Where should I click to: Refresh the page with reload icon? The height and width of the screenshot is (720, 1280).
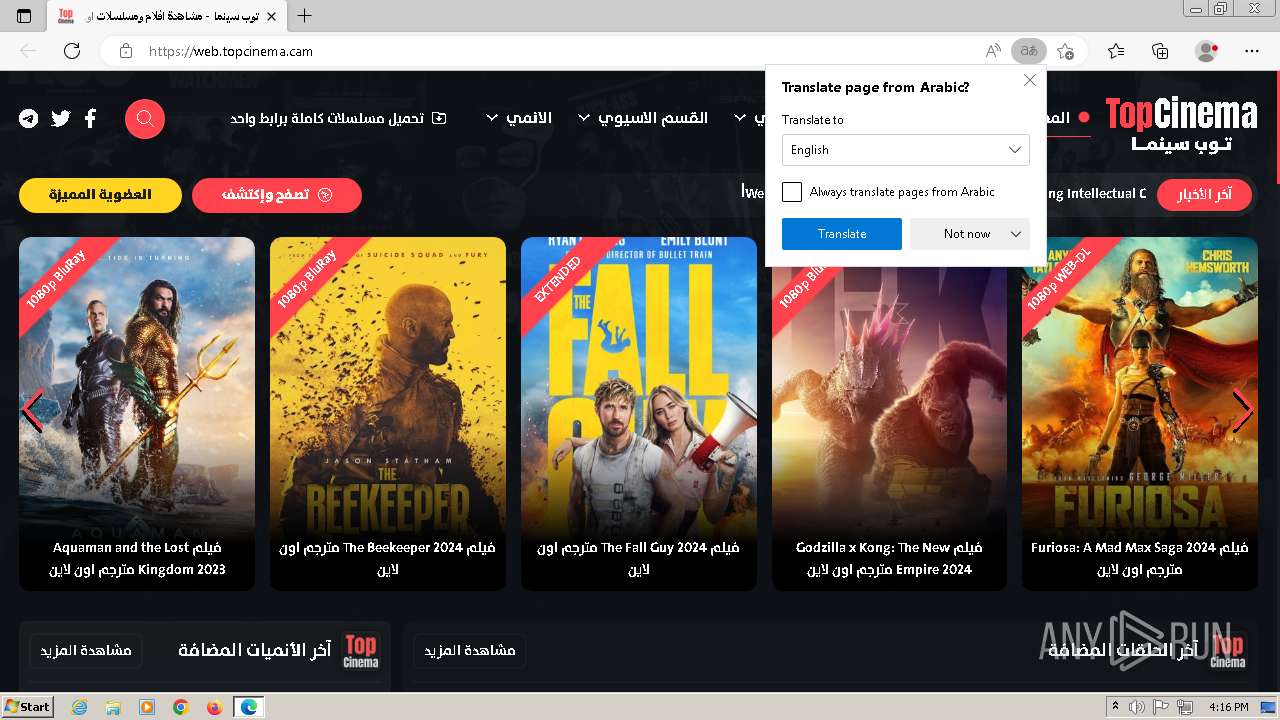[72, 51]
